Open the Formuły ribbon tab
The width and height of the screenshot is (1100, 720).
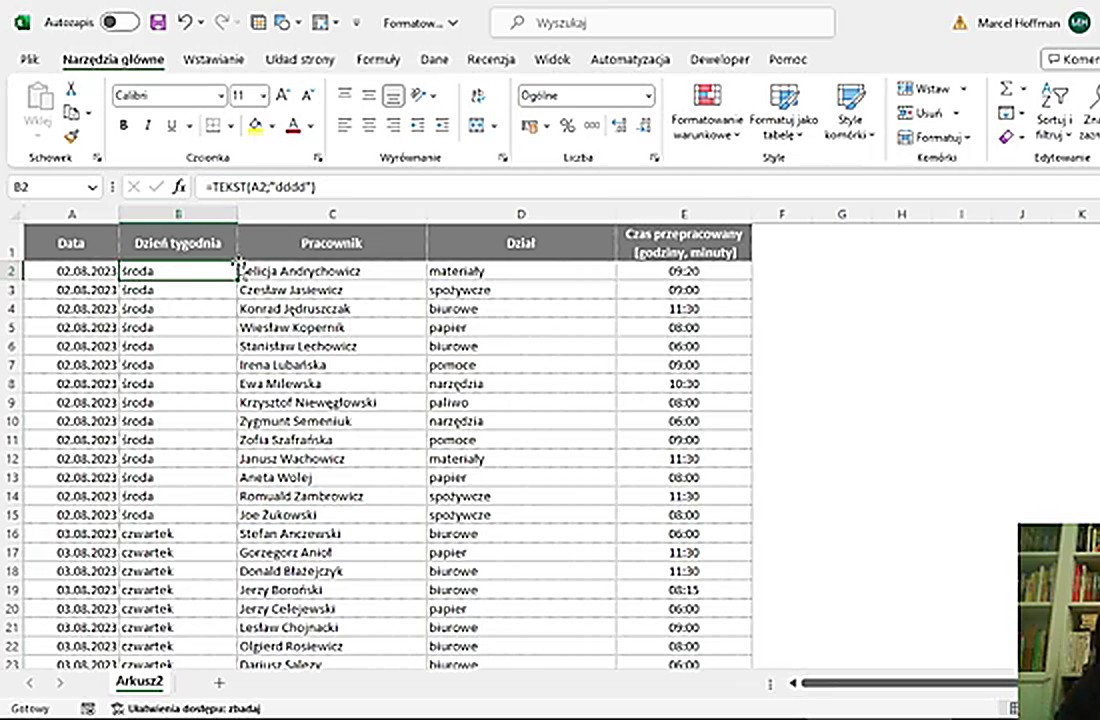(x=378, y=59)
